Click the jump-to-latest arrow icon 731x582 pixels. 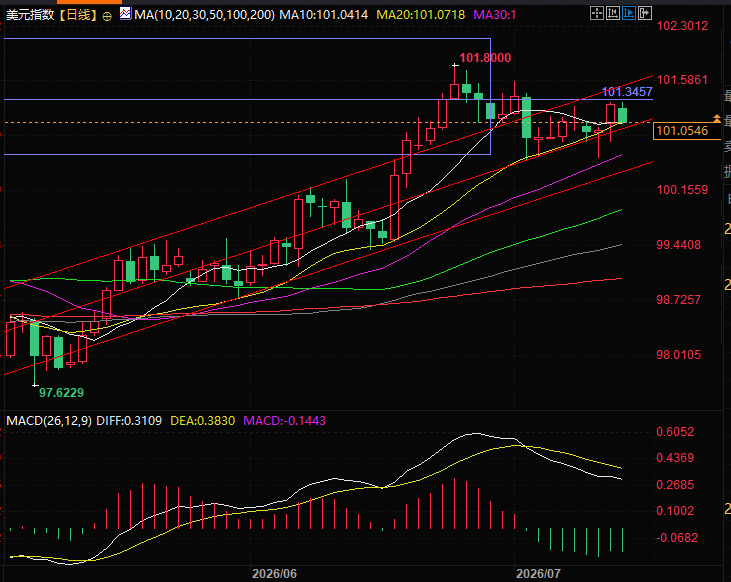[x=644, y=13]
